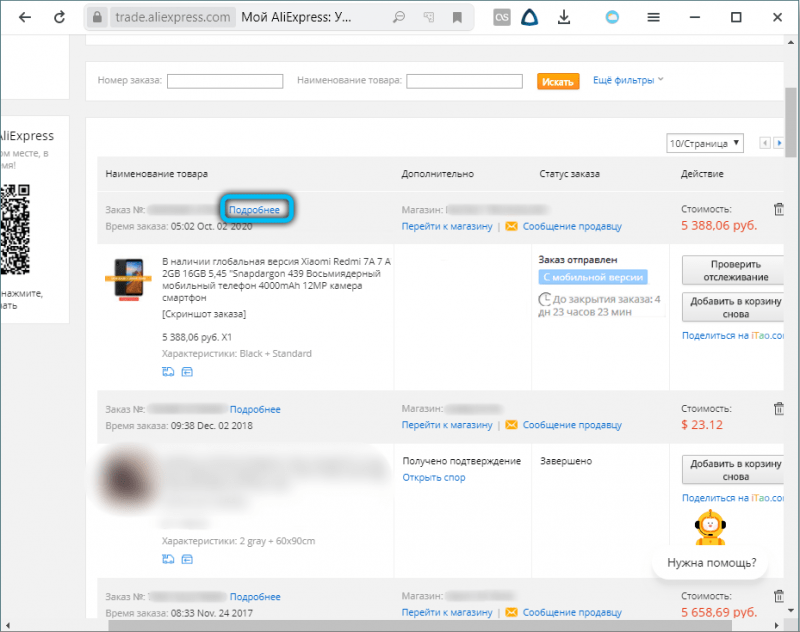
Task: Click the Заказ отправлен status text
Action: [578, 260]
